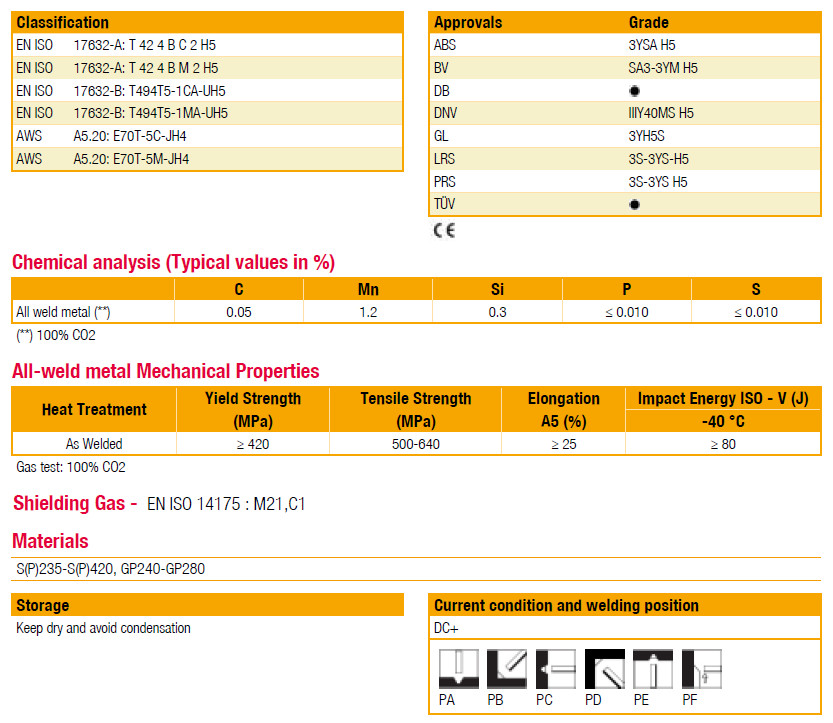Click the Shielding Gas heading
Image resolution: width=833 pixels, height=723 pixels.
pyautogui.click(x=75, y=504)
